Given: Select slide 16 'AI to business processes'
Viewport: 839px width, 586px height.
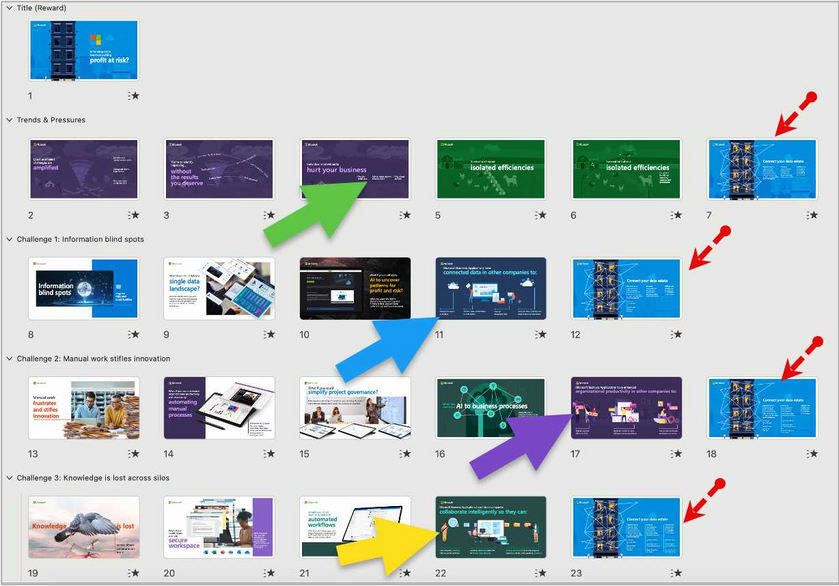Looking at the screenshot, I should click(490, 407).
